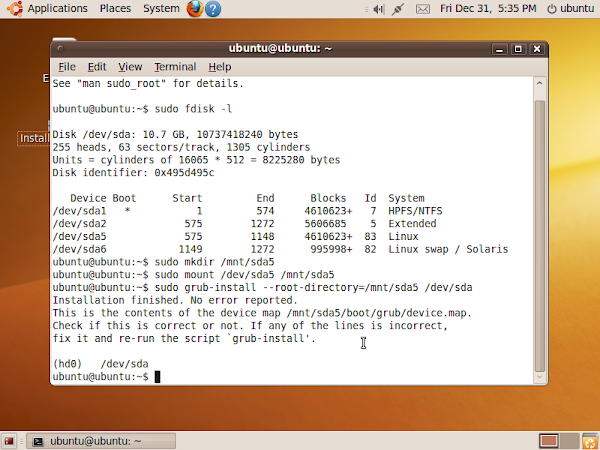The image size is (600, 450).
Task: Click the ubuntu@ubuntu taskbar button
Action: [x=101, y=441]
